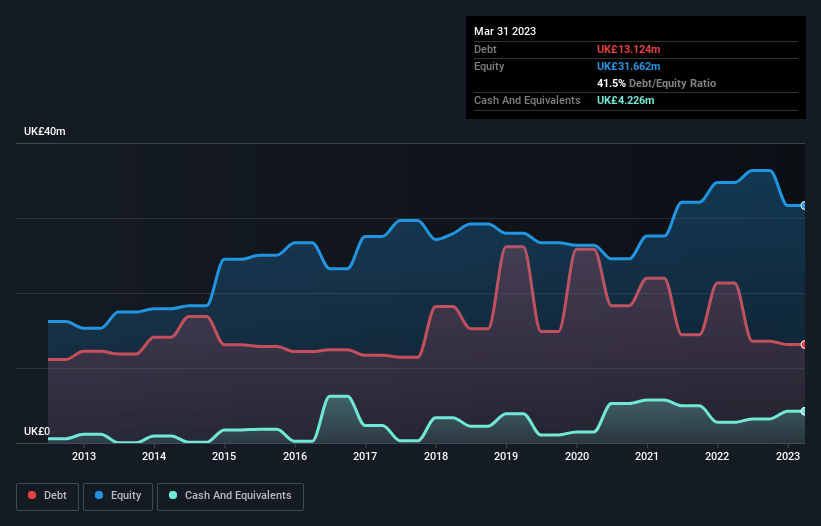
Task: Click the 2015 x-axis label
Action: (224, 456)
